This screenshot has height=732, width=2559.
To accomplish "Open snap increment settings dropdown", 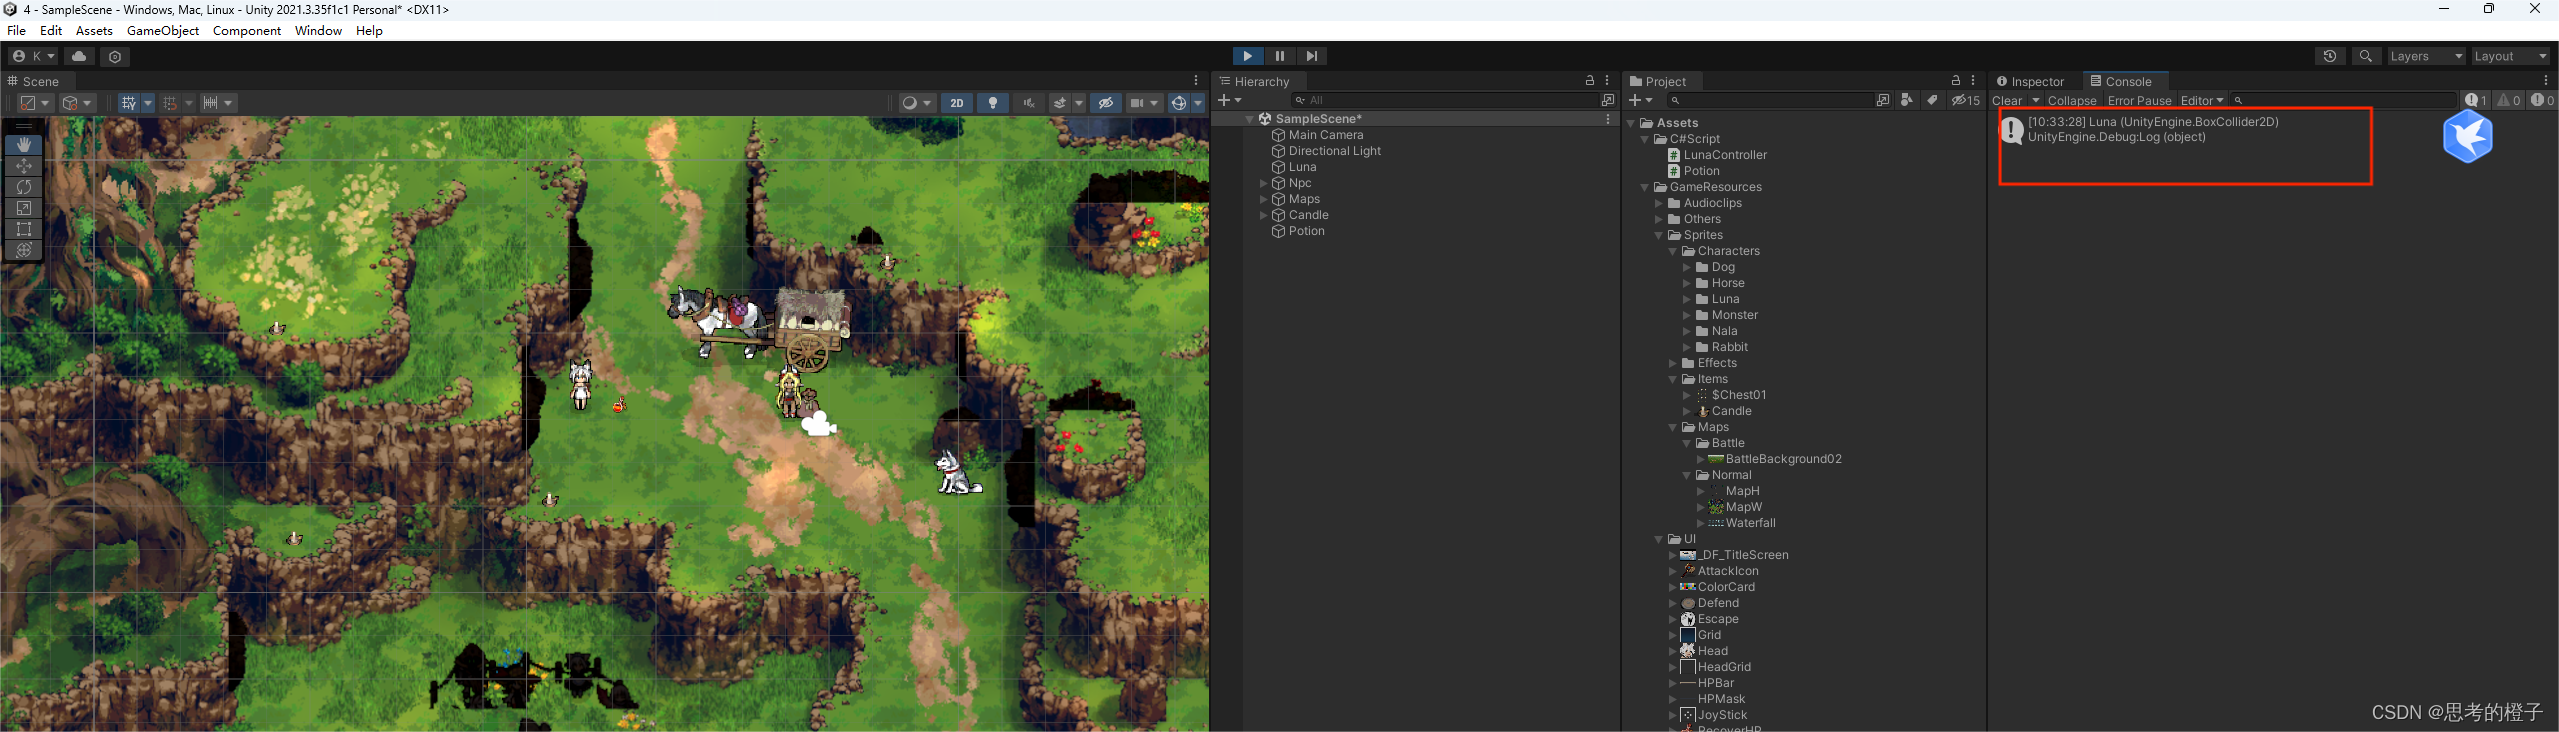I will [x=217, y=103].
